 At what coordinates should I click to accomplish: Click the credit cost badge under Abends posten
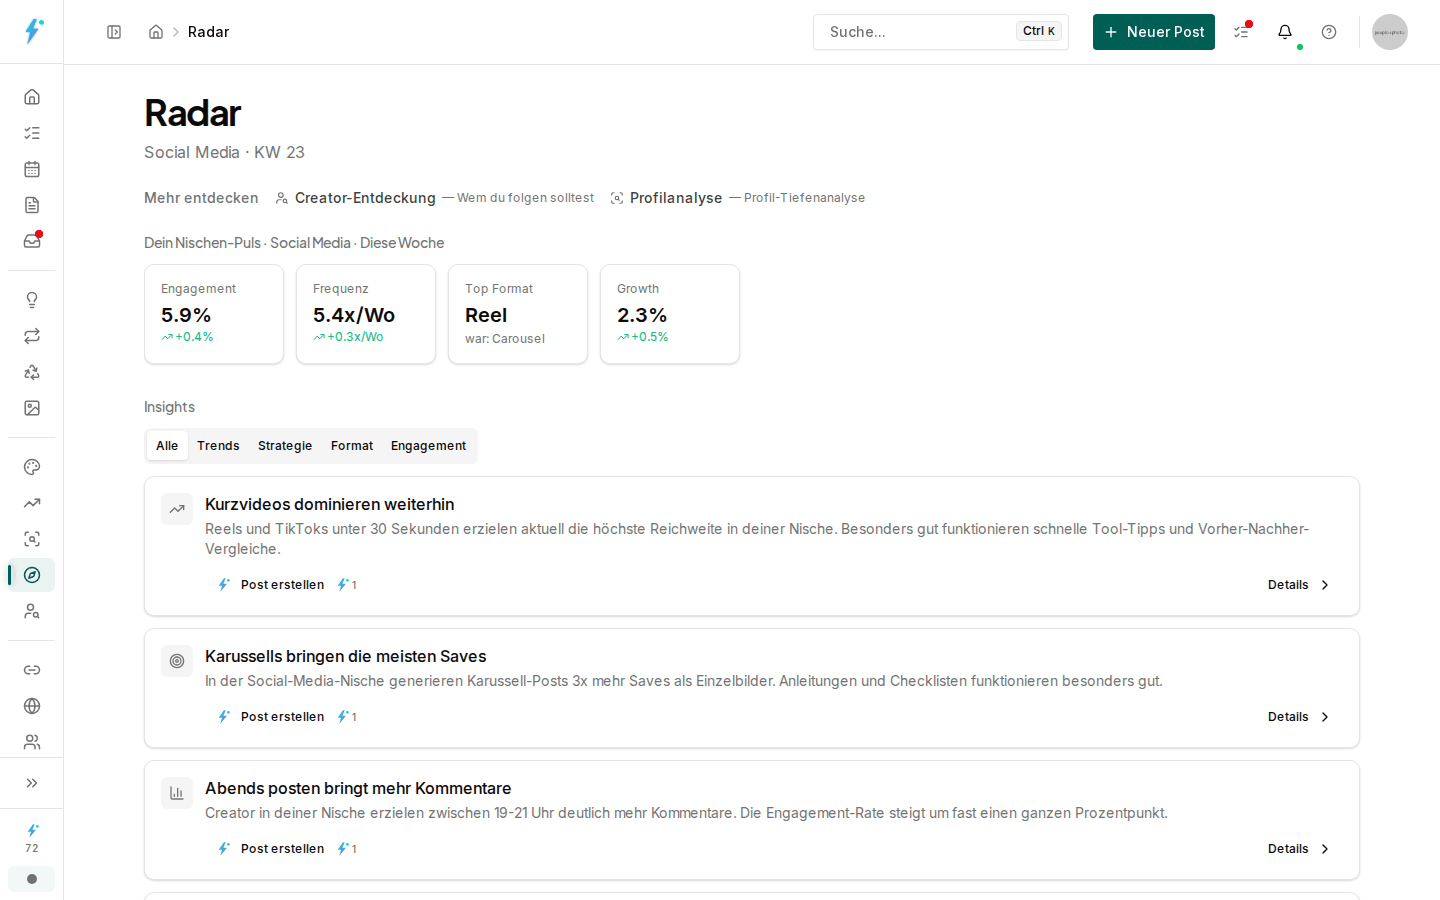[347, 849]
